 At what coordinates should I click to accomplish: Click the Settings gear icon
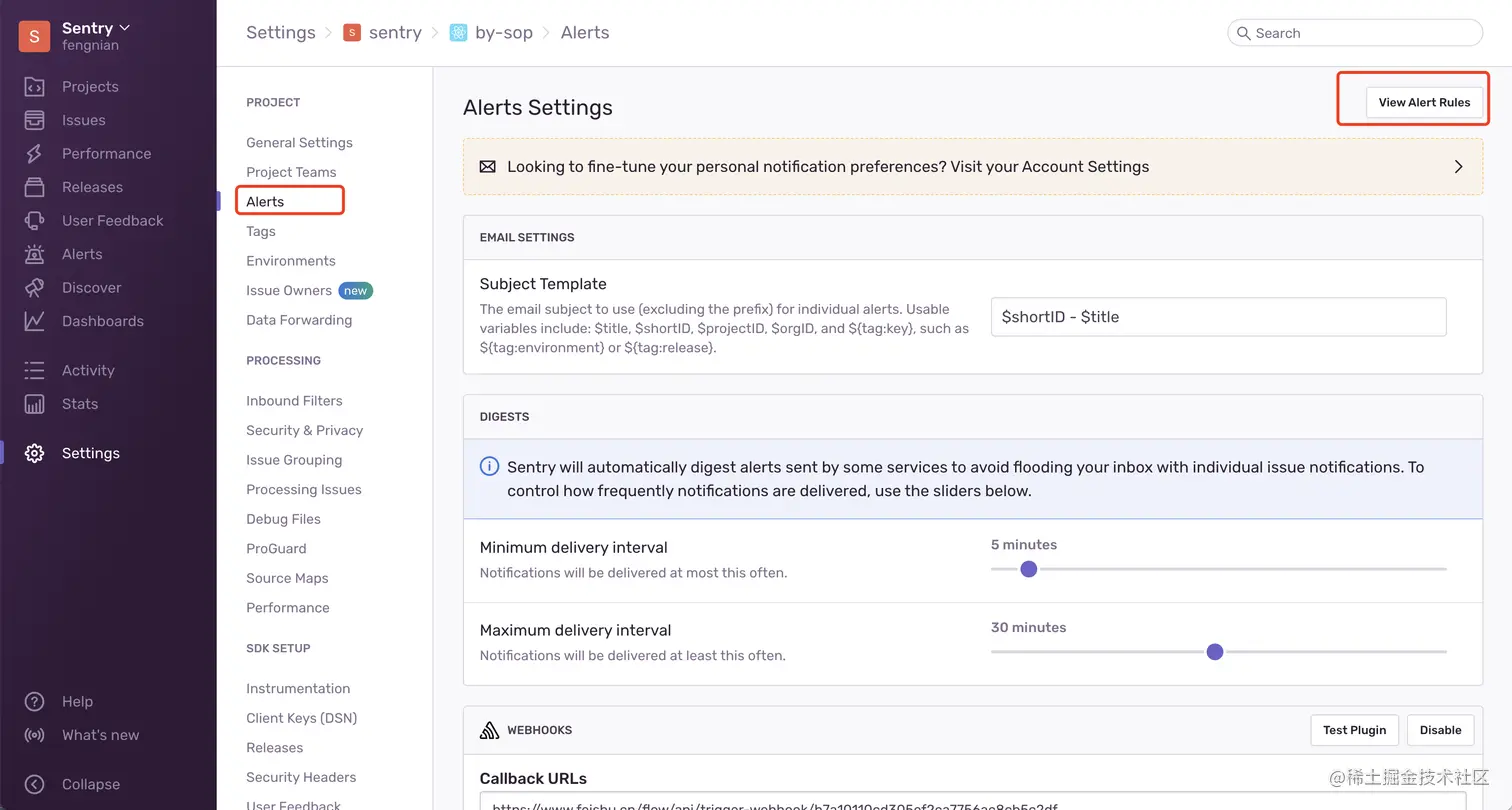[x=34, y=453]
